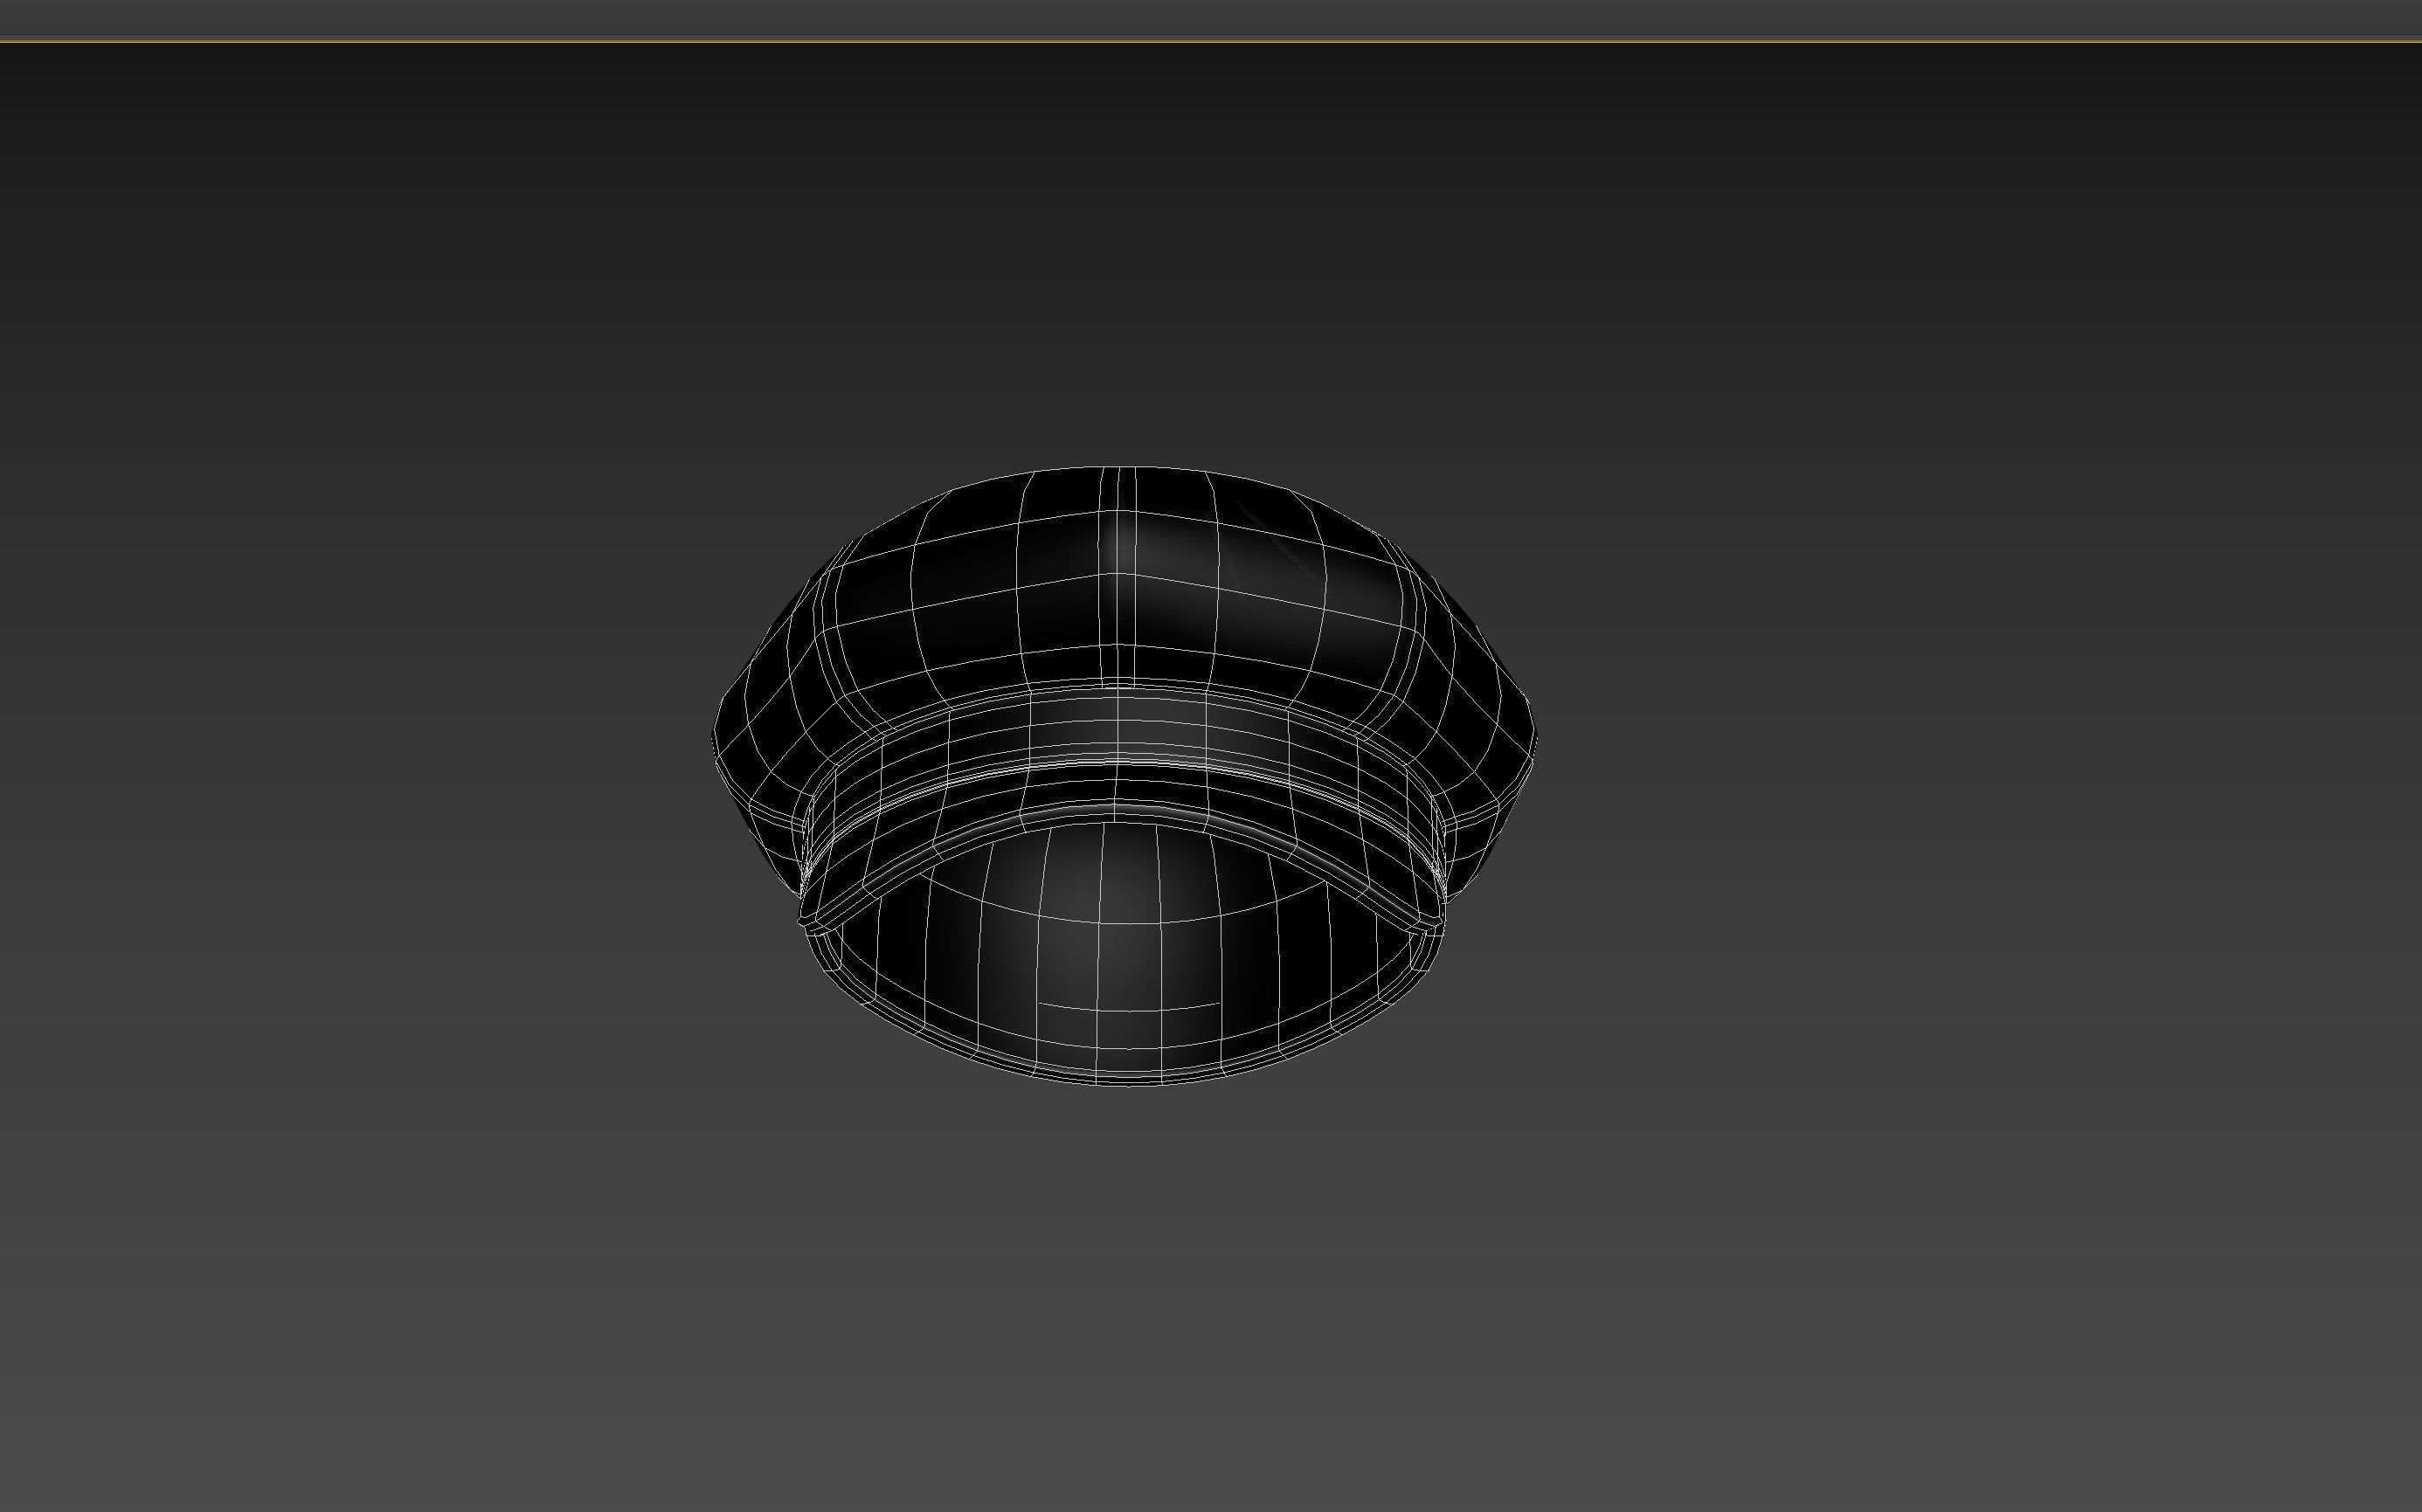Screen dimensions: 2422x1512
Task: Select the wireframe cap model in viewport
Action: [x=1123, y=776]
